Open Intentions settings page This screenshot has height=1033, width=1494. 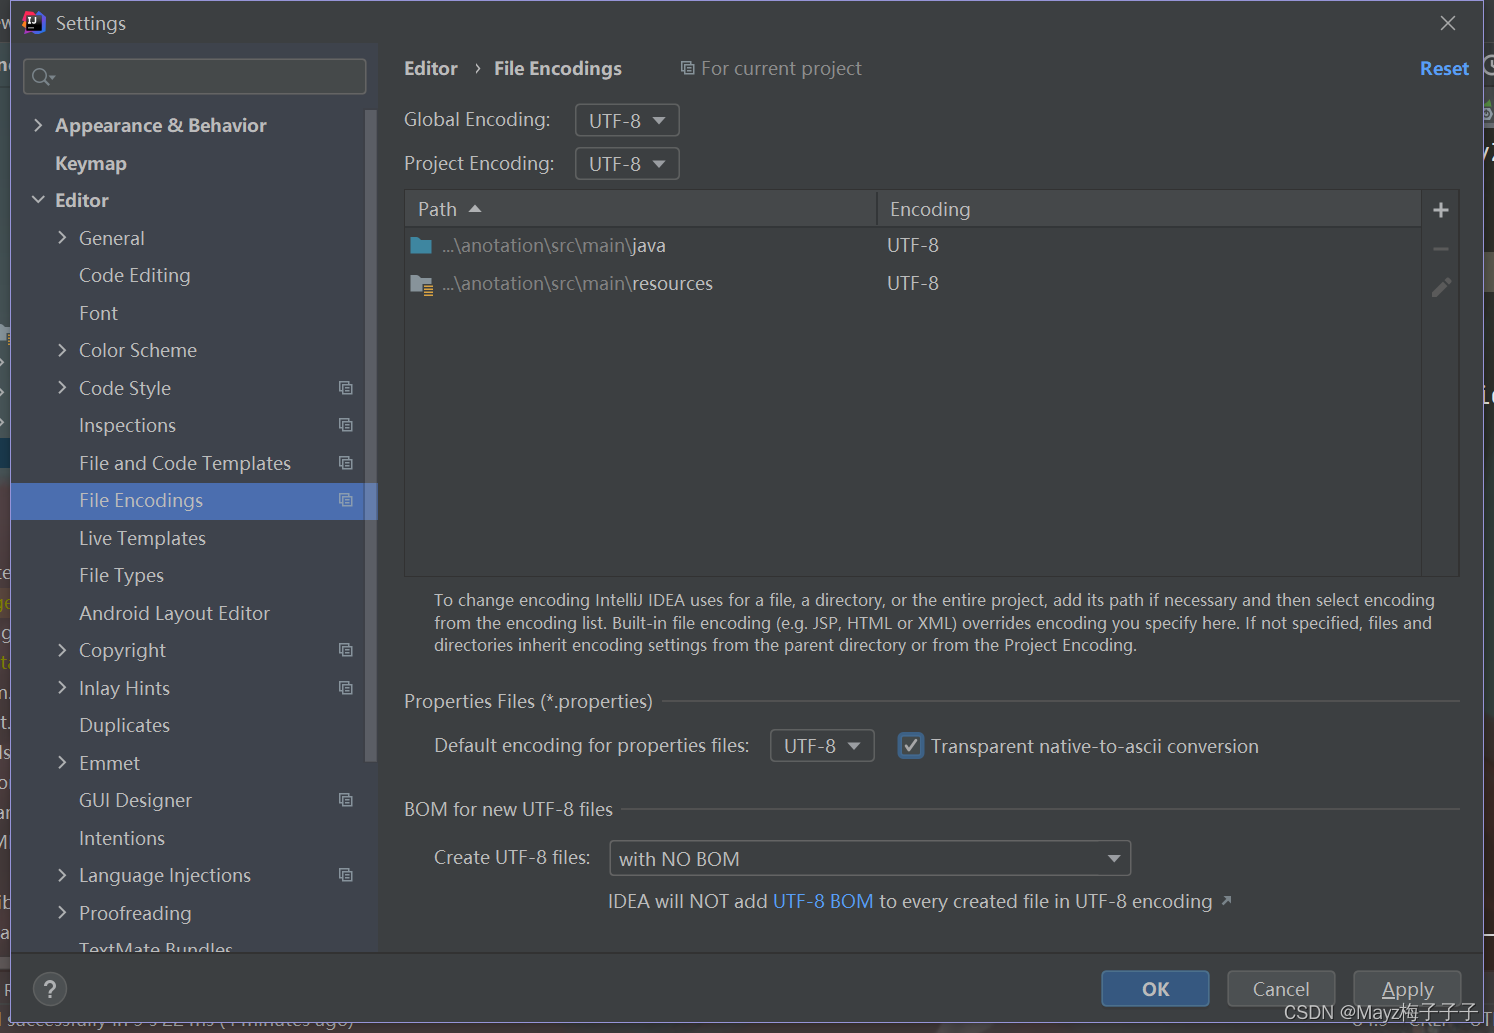(122, 838)
